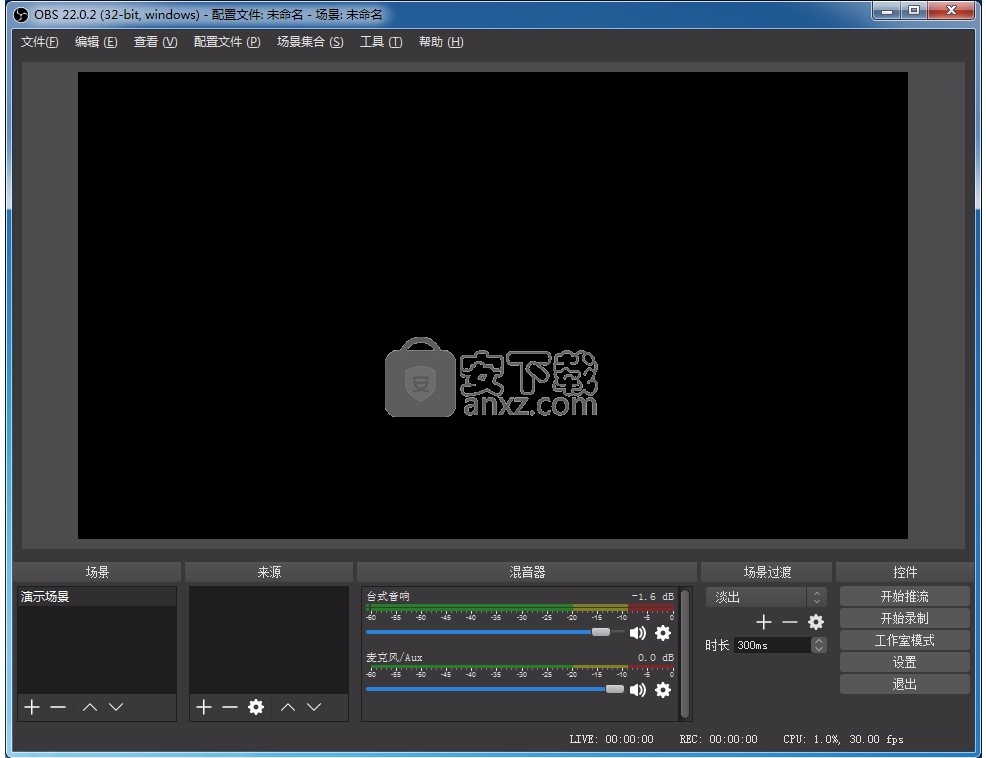
Task: Open the 场景集合(S) menu
Action: click(x=310, y=42)
